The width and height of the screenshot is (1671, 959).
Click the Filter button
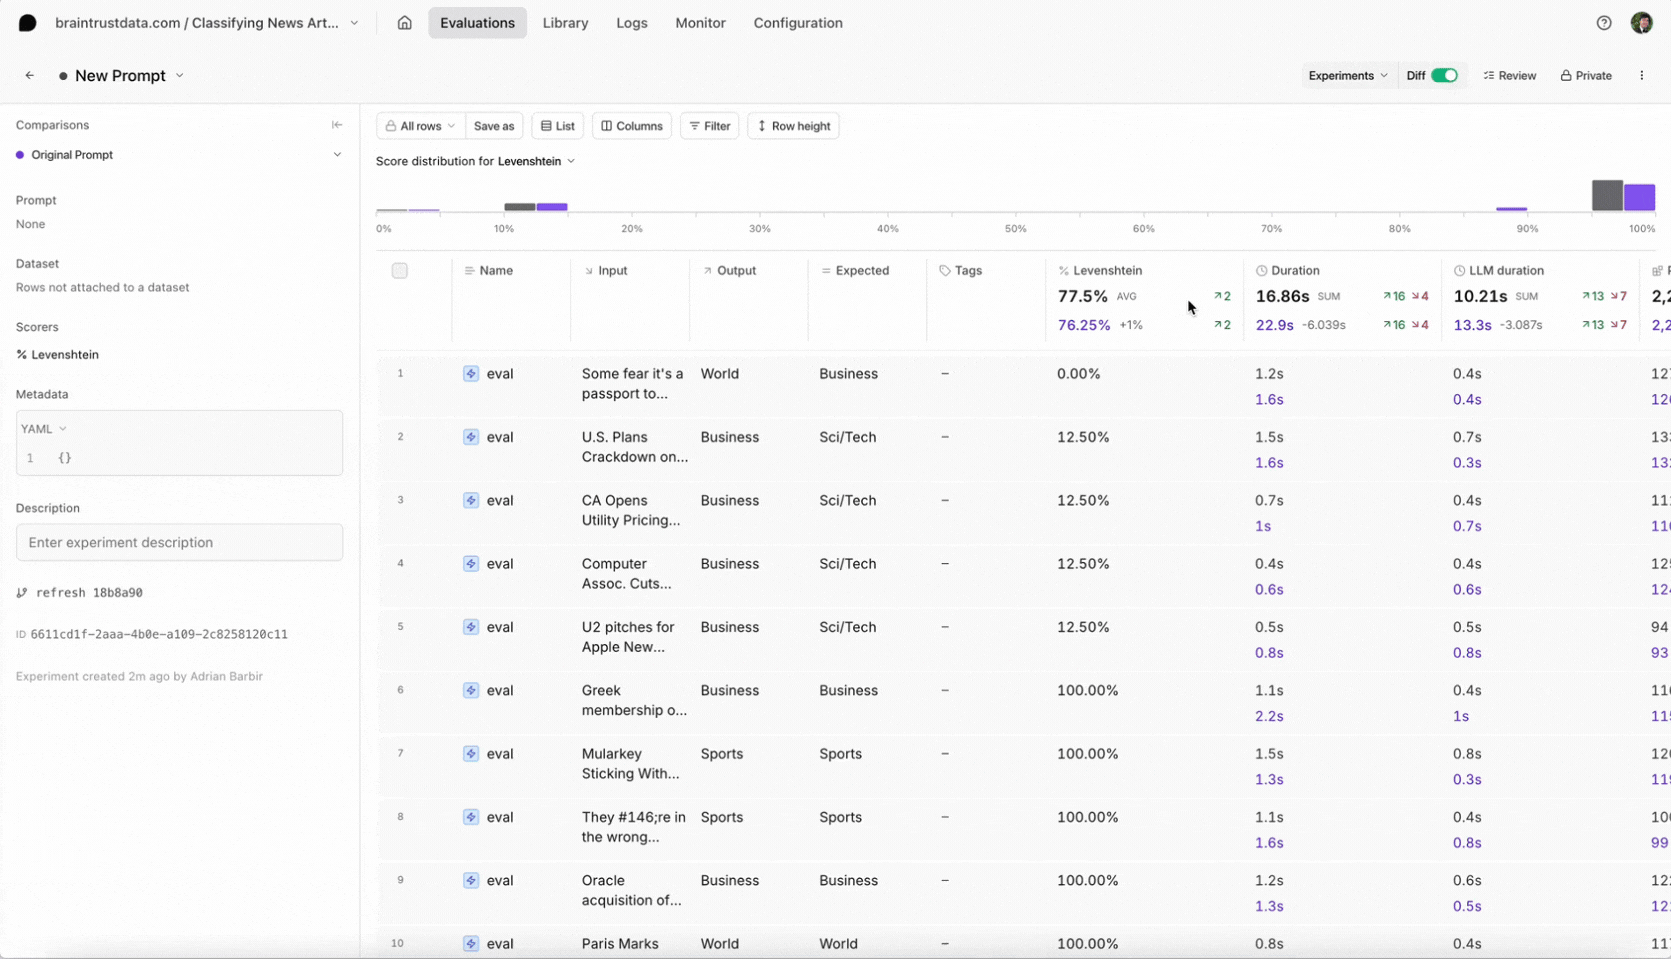[709, 126]
